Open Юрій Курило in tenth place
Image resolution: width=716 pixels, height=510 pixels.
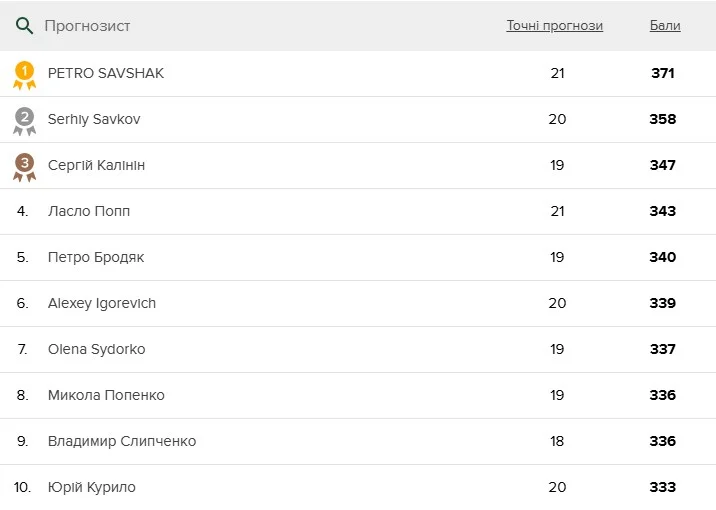92,488
